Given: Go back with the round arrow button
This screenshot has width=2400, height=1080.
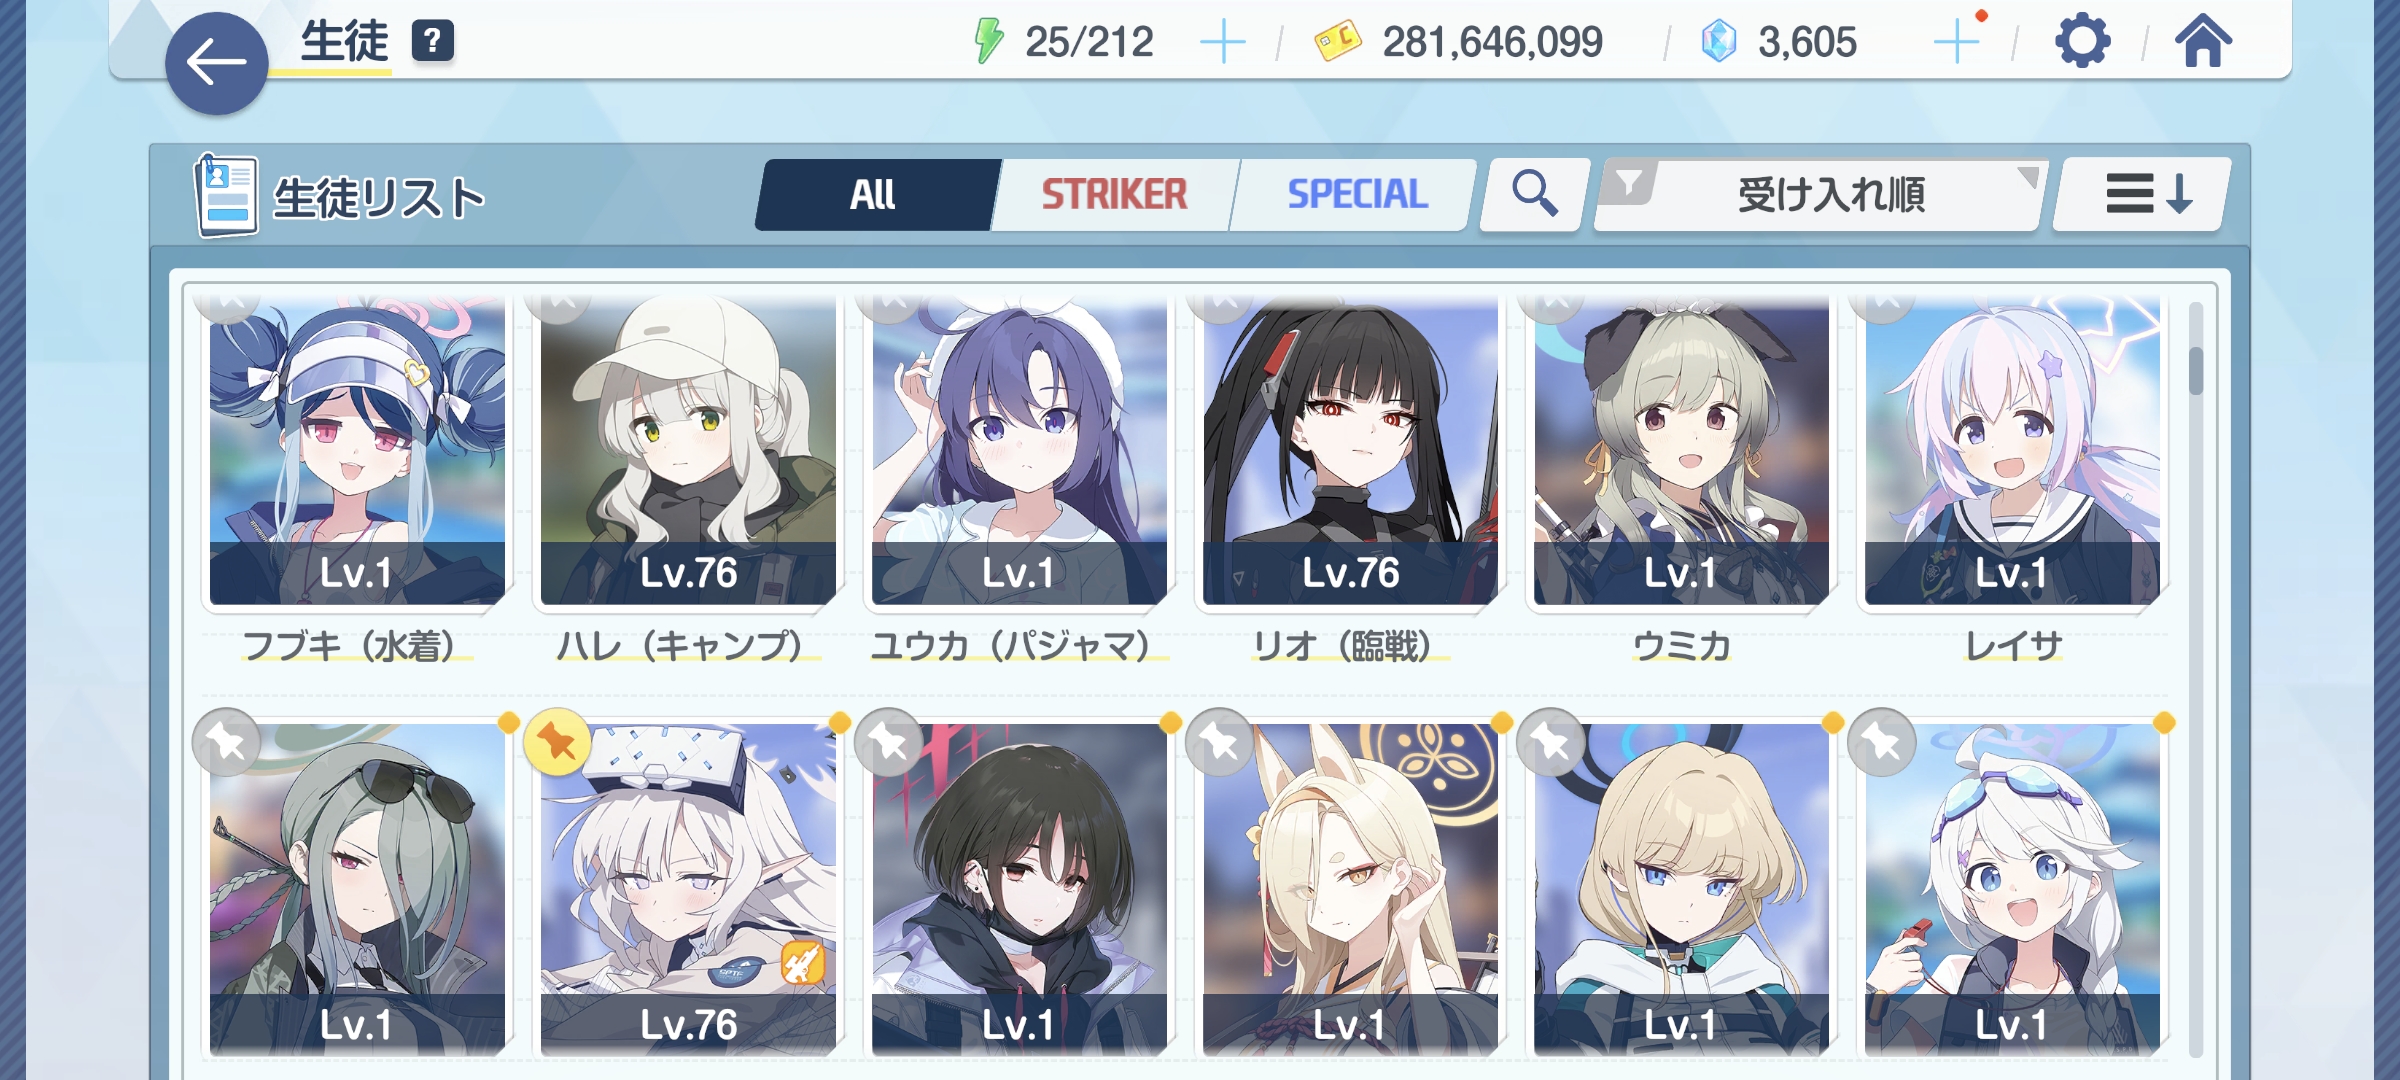Looking at the screenshot, I should 216,63.
